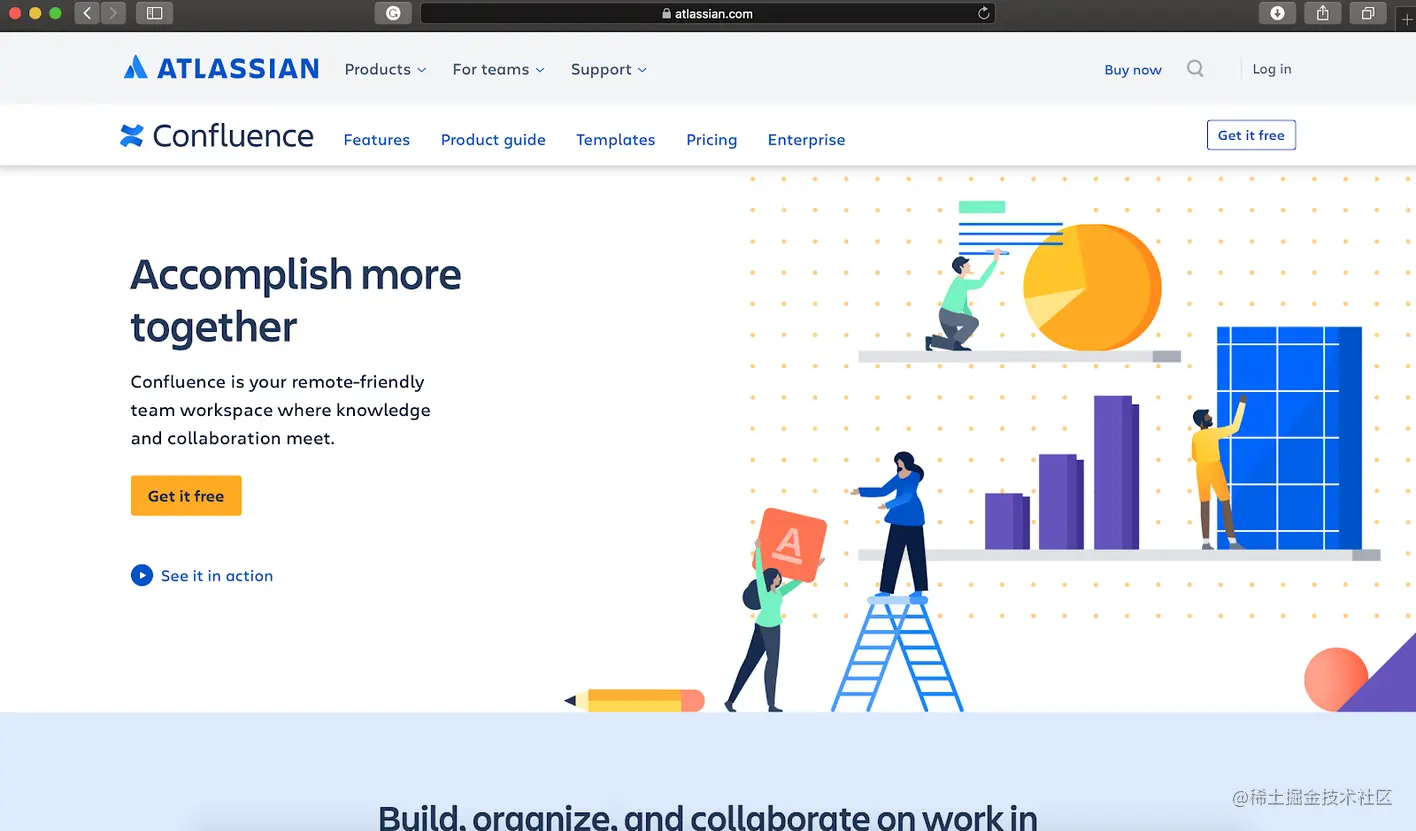Click the yellow Get it free button
The width and height of the screenshot is (1416, 831).
pyautogui.click(x=186, y=496)
